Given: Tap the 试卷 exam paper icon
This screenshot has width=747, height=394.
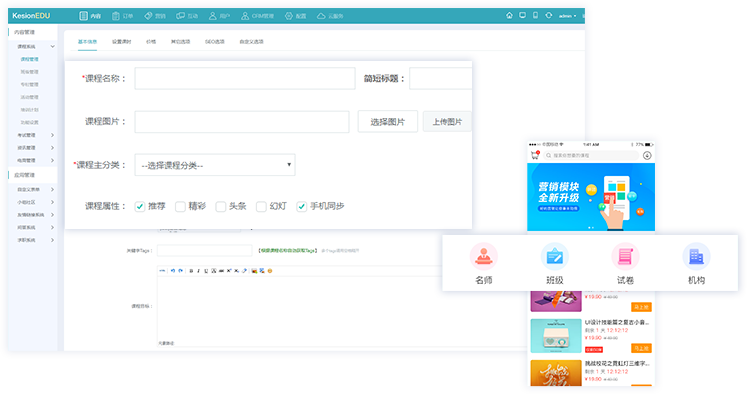Looking at the screenshot, I should (x=626, y=256).
